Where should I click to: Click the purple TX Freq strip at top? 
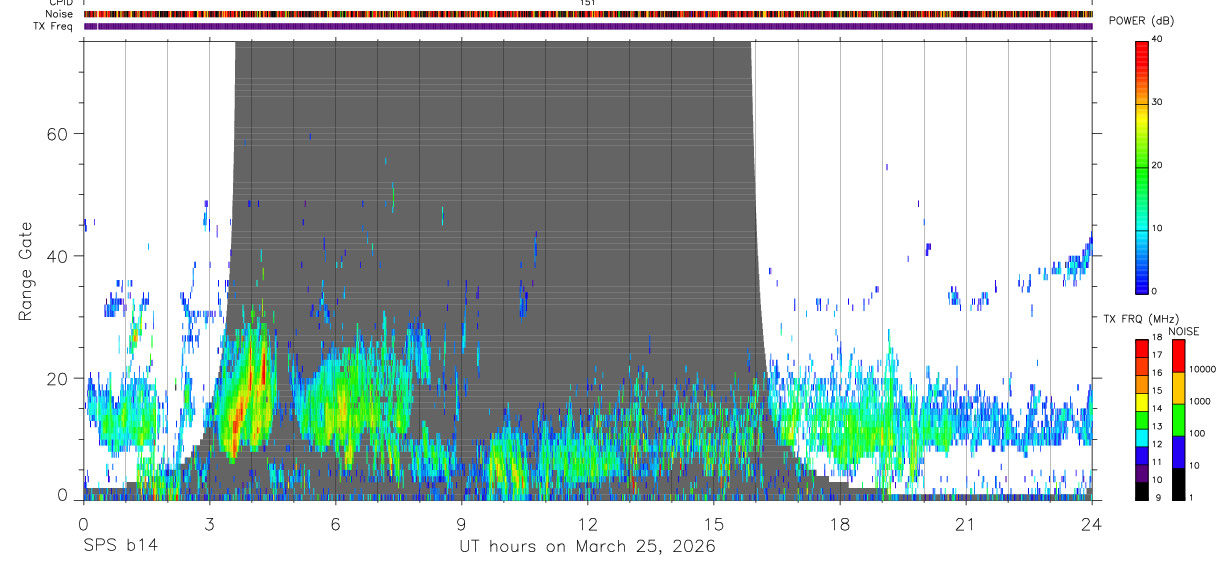(588, 26)
